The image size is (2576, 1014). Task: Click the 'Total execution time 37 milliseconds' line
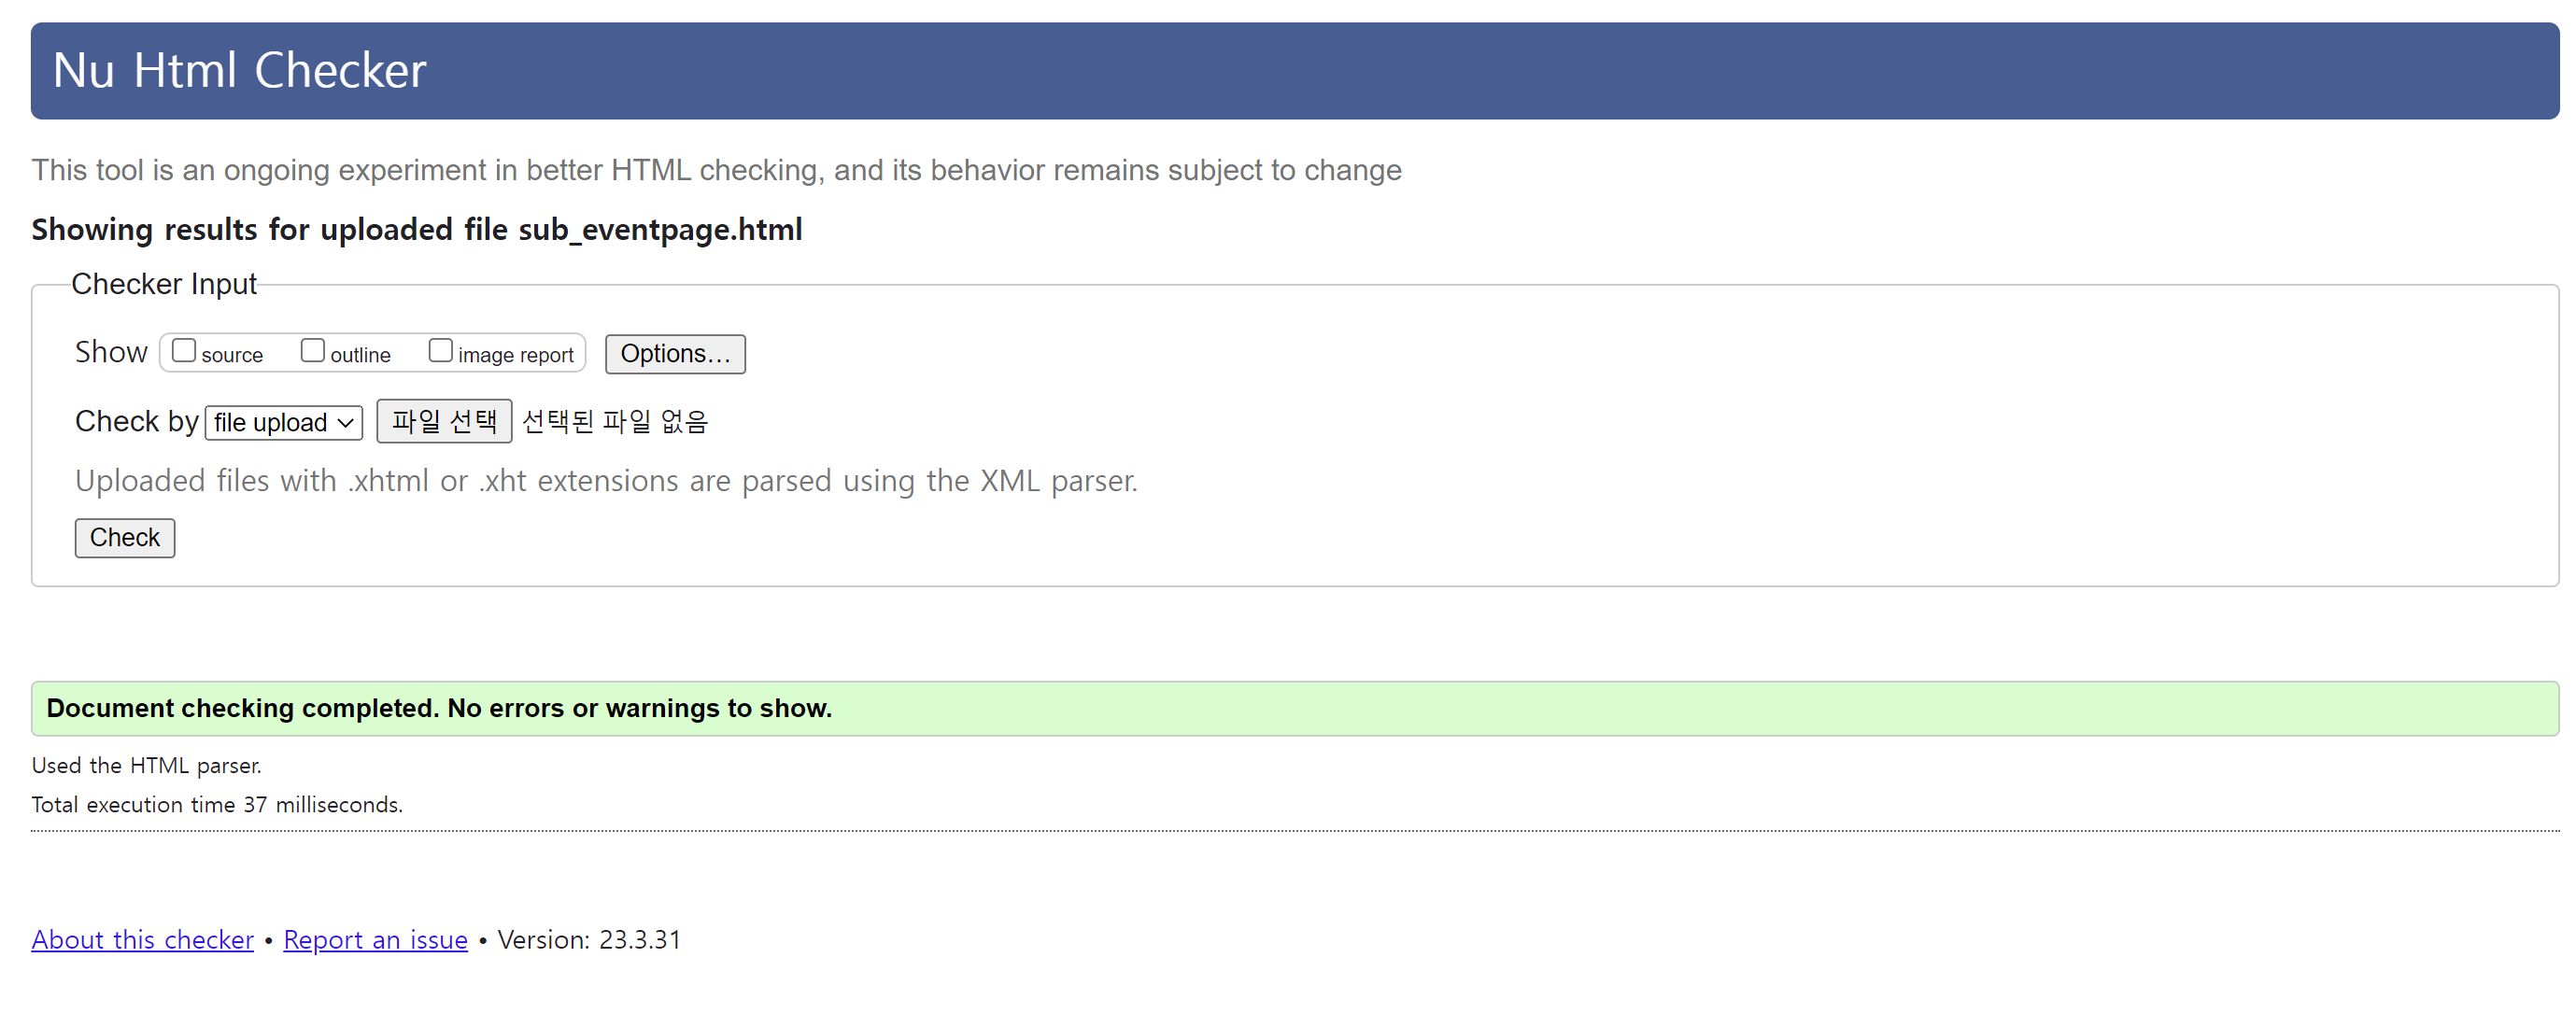coord(217,805)
